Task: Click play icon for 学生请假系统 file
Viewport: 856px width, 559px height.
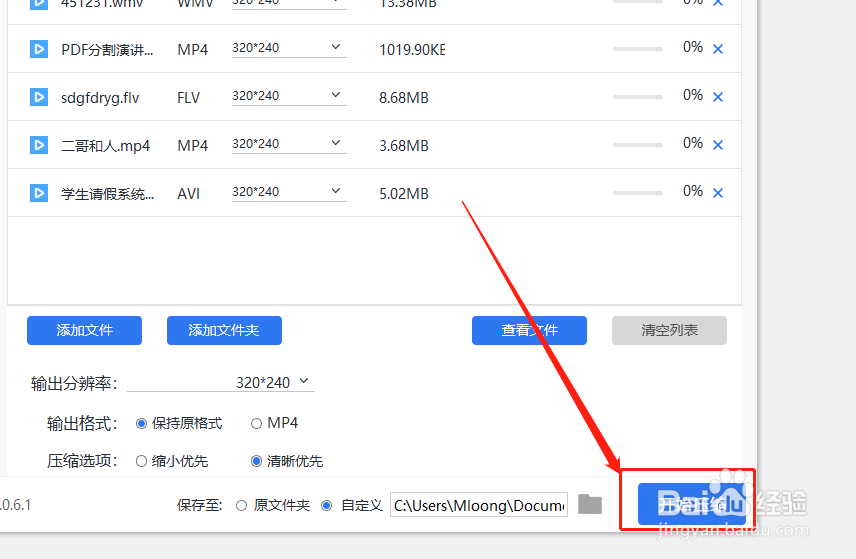Action: pyautogui.click(x=39, y=193)
